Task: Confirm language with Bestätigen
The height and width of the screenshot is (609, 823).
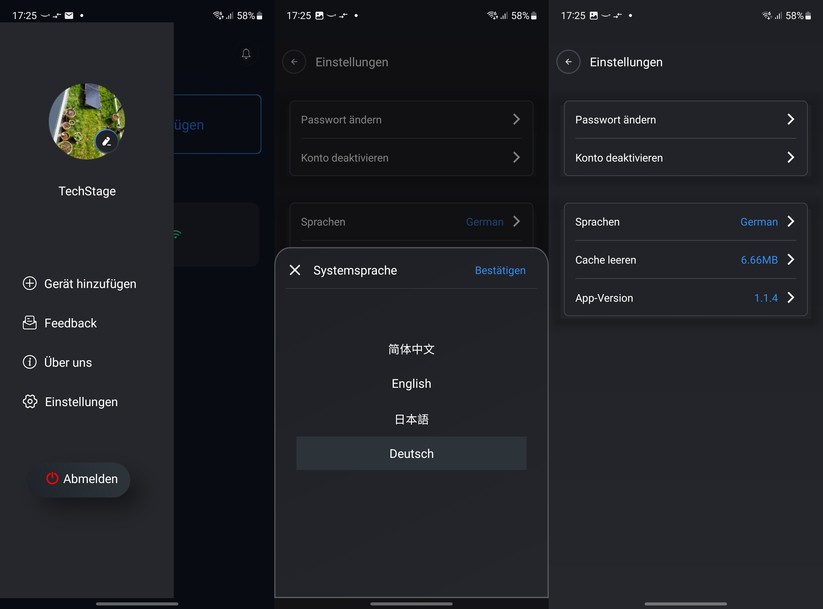Action: [500, 270]
